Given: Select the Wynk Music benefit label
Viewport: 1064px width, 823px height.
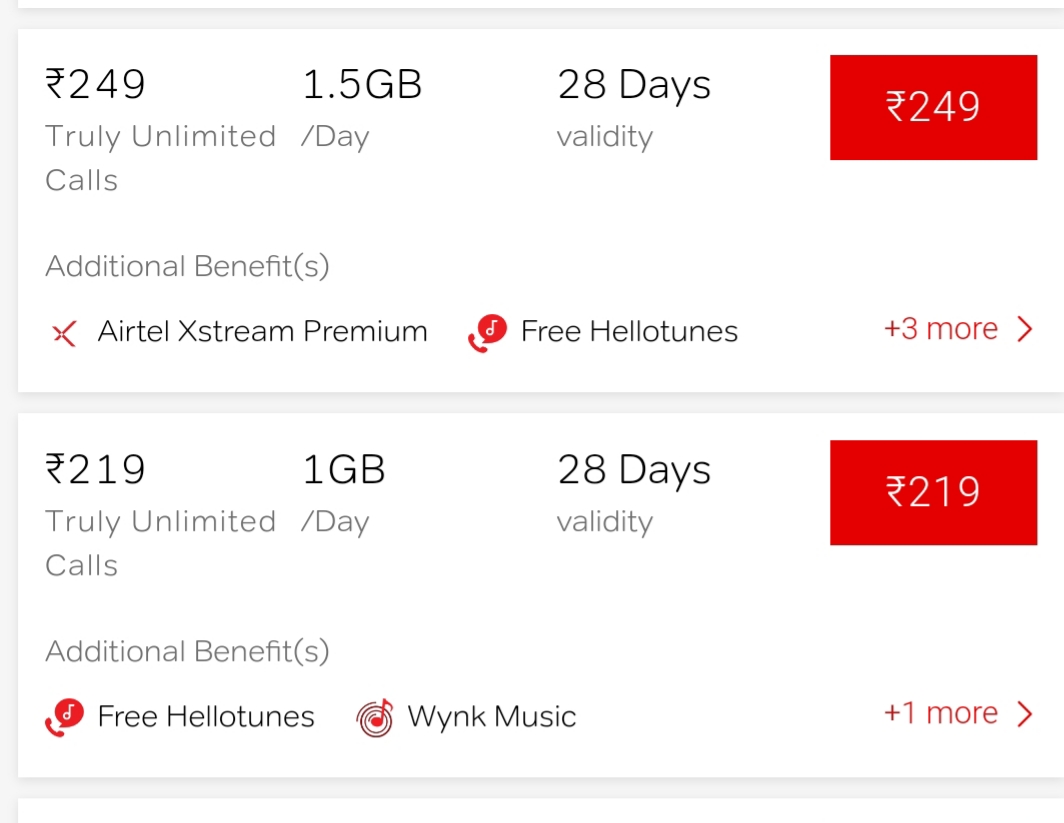Looking at the screenshot, I should pos(491,717).
